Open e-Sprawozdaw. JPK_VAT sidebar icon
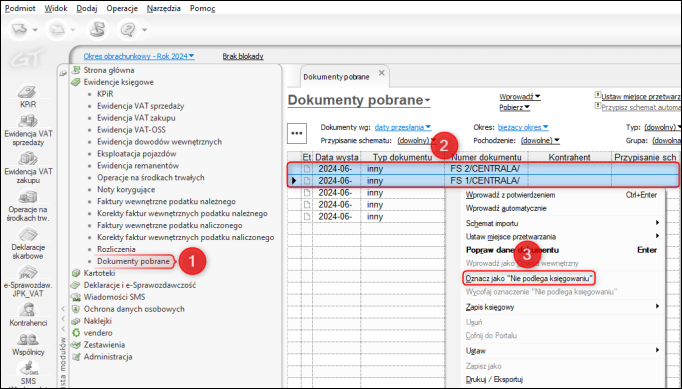This screenshot has width=682, height=389. click(28, 282)
